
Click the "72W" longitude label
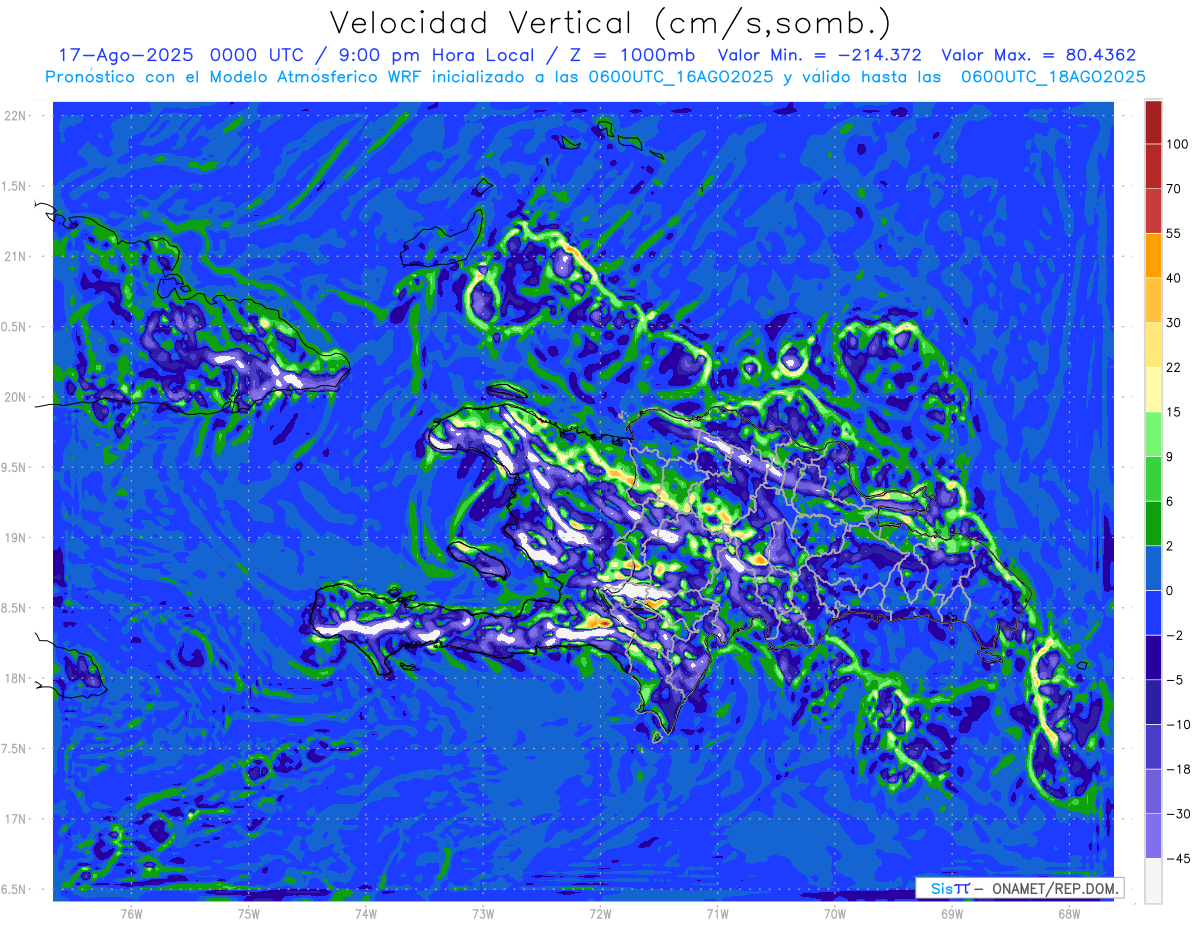click(x=600, y=913)
